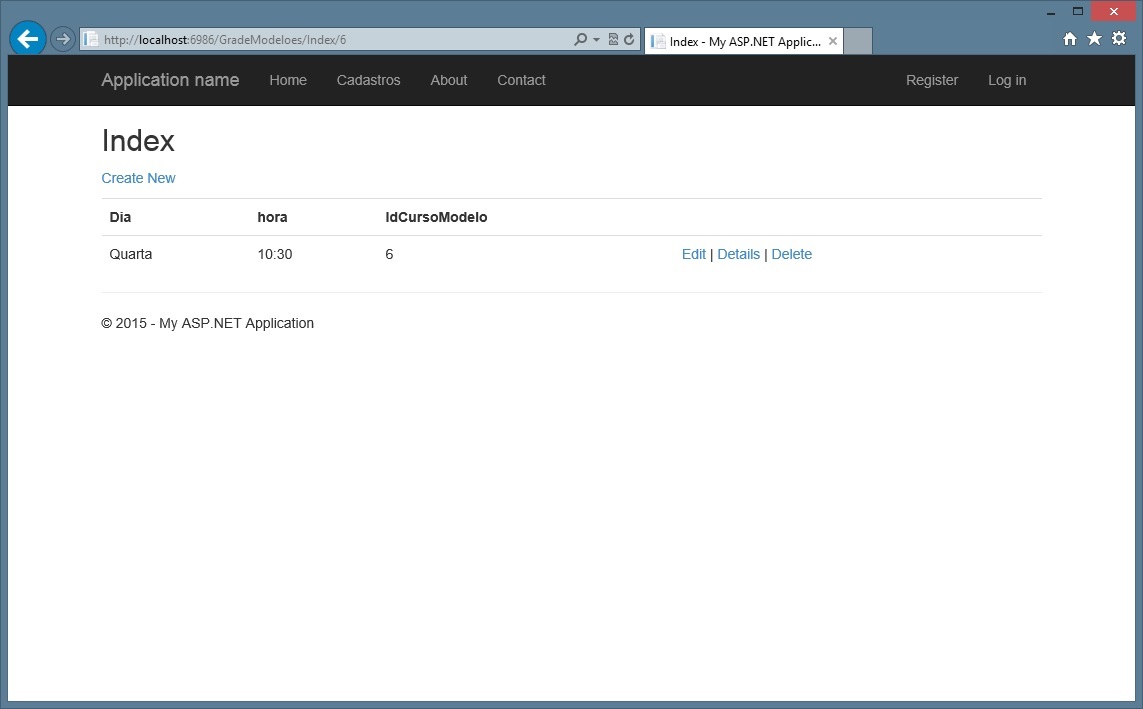Toggle the compatibility view icon
The height and width of the screenshot is (709, 1143).
[613, 40]
